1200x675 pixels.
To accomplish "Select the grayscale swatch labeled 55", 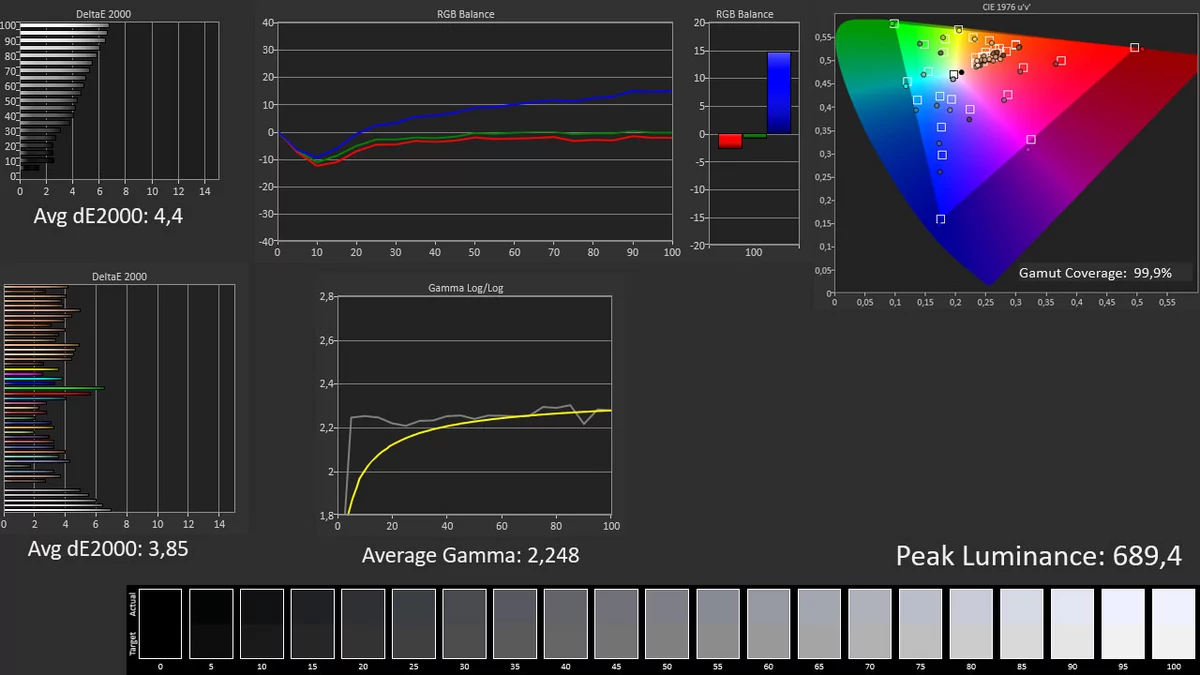I will click(717, 623).
